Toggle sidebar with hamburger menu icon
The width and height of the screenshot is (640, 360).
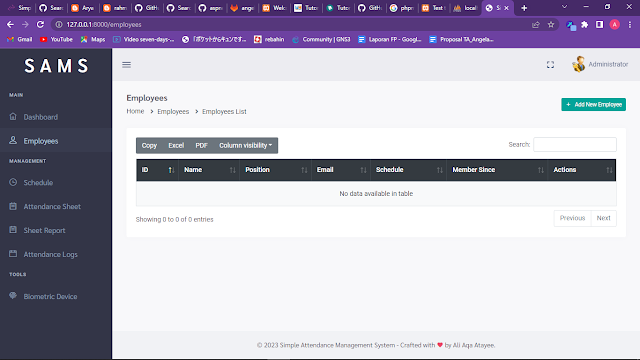pyautogui.click(x=127, y=65)
